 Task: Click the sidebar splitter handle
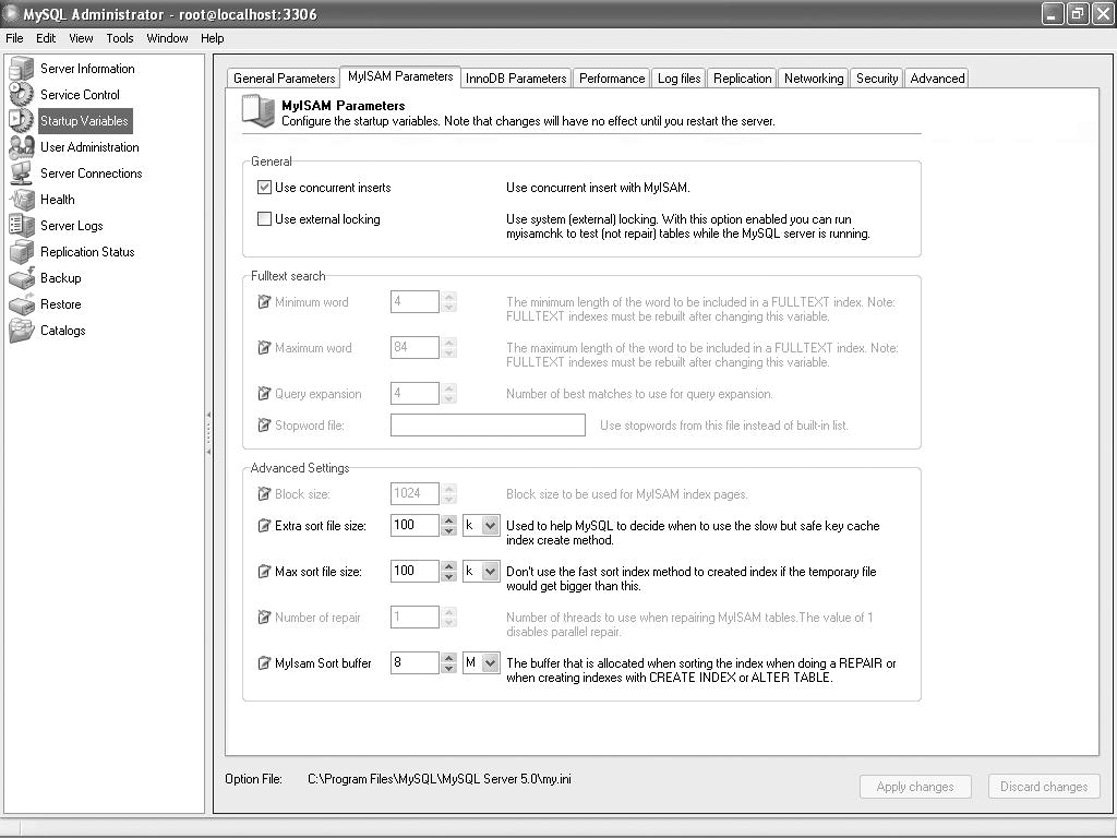[208, 433]
